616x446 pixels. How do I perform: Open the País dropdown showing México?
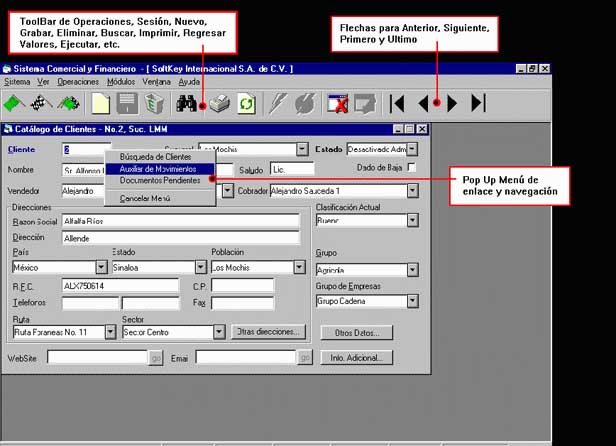coord(101,268)
